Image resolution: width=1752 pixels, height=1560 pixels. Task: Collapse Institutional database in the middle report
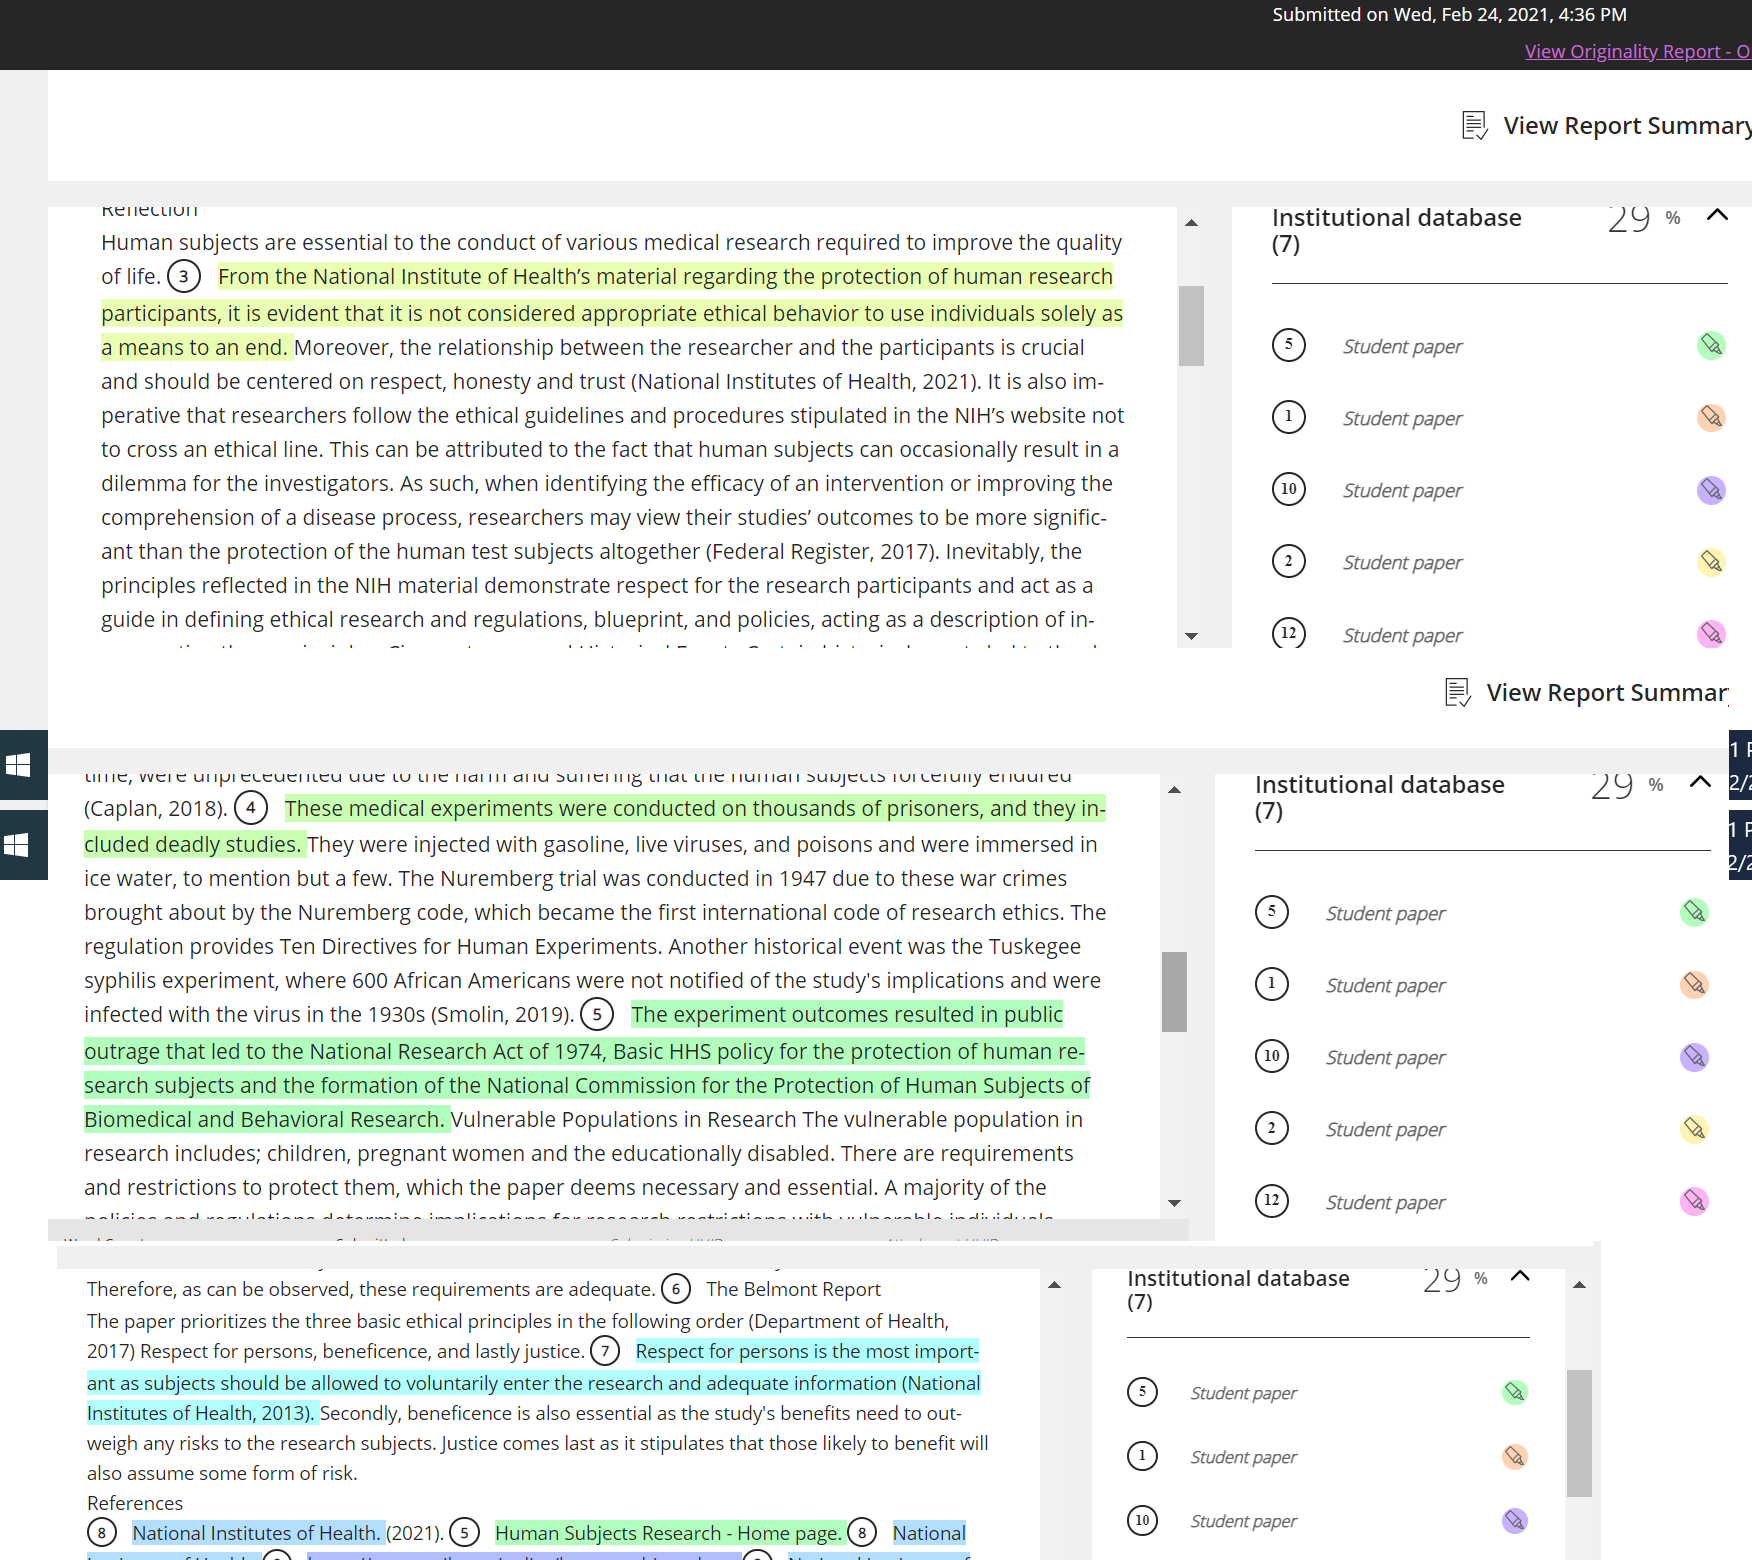[x=1700, y=782]
